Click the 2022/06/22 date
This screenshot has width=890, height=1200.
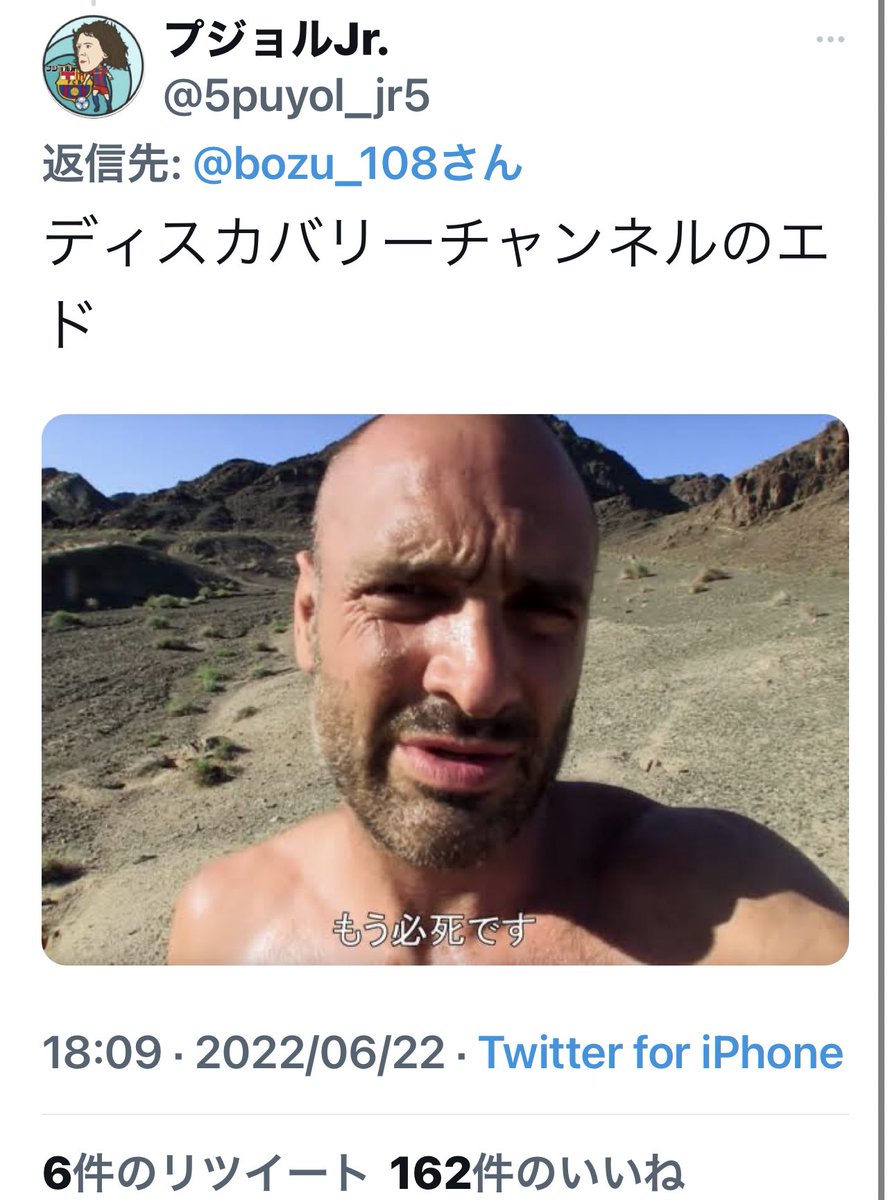[319, 1053]
